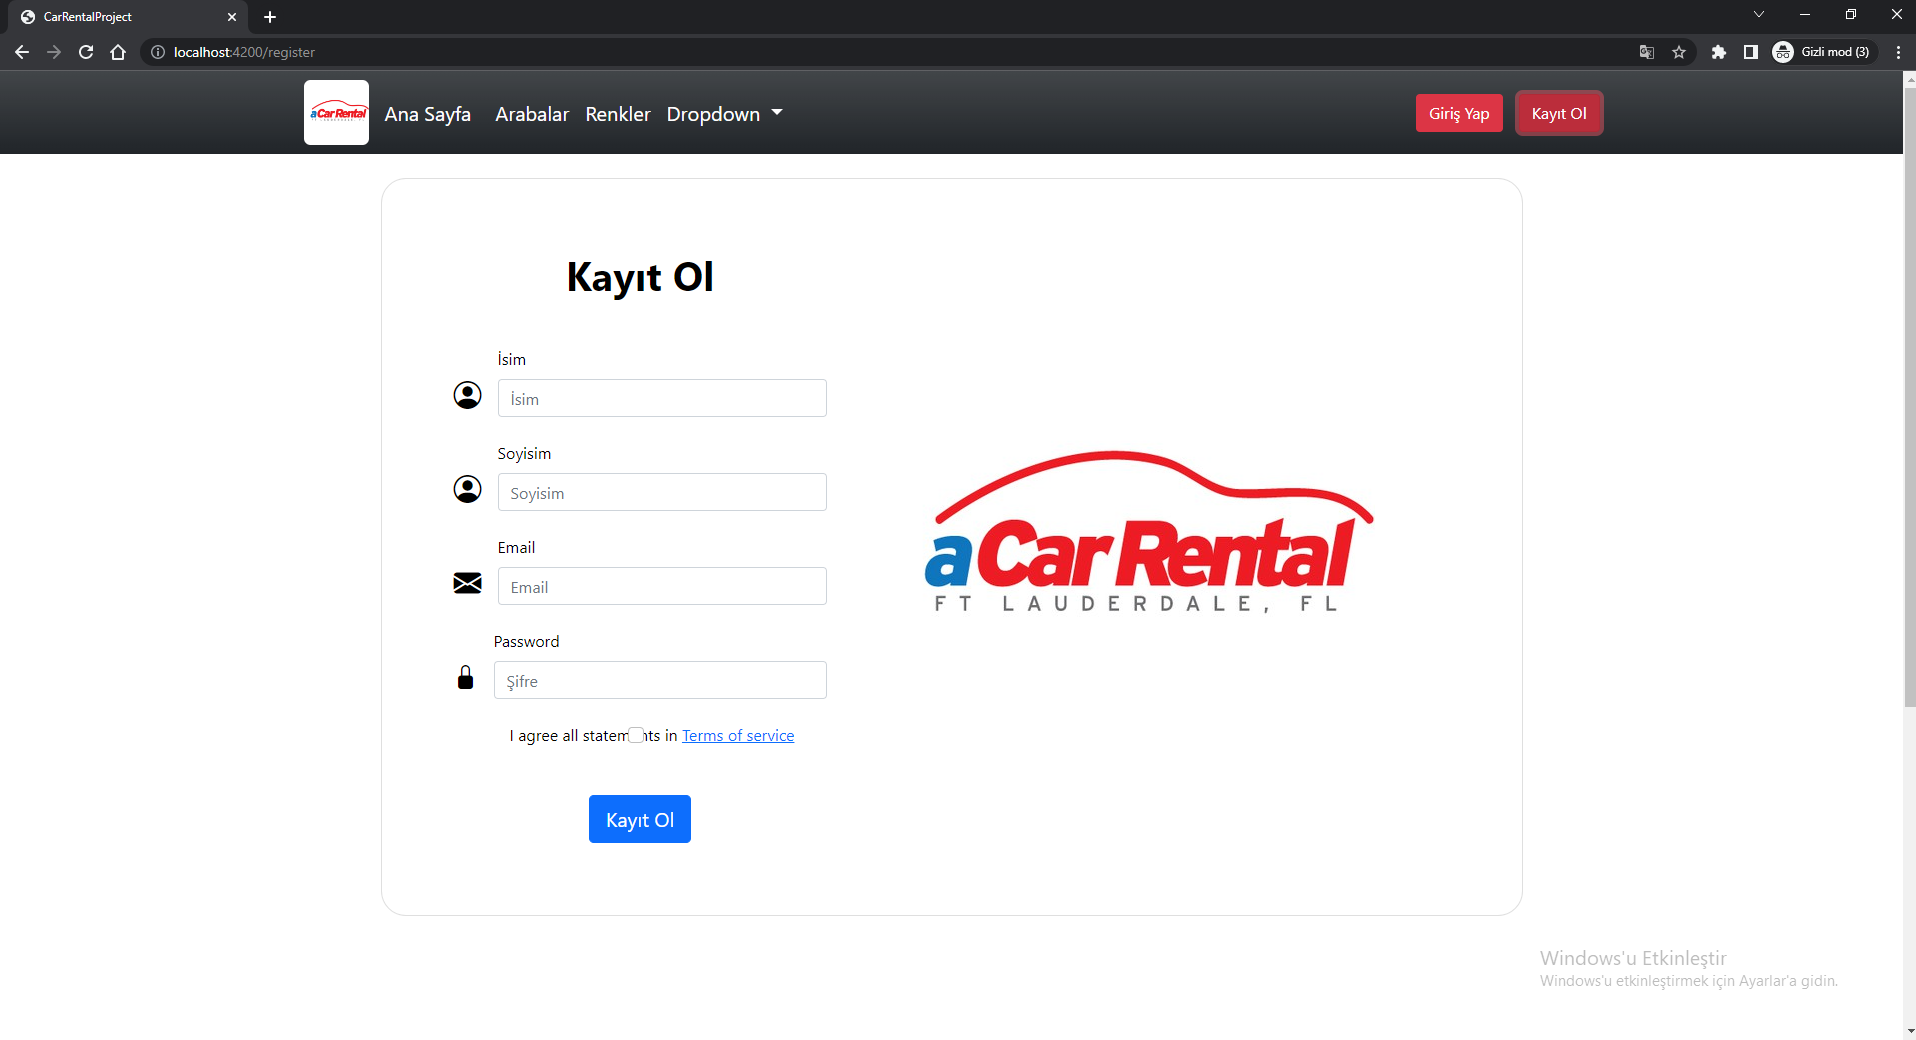Image resolution: width=1916 pixels, height=1040 pixels.
Task: Click the person icon beside Soyisim field
Action: point(467,489)
